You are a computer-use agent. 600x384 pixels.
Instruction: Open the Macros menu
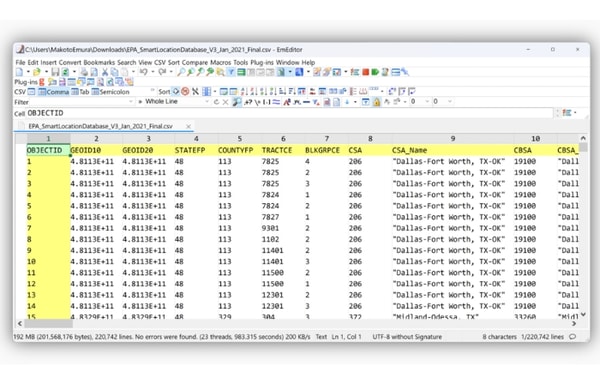click(220, 62)
